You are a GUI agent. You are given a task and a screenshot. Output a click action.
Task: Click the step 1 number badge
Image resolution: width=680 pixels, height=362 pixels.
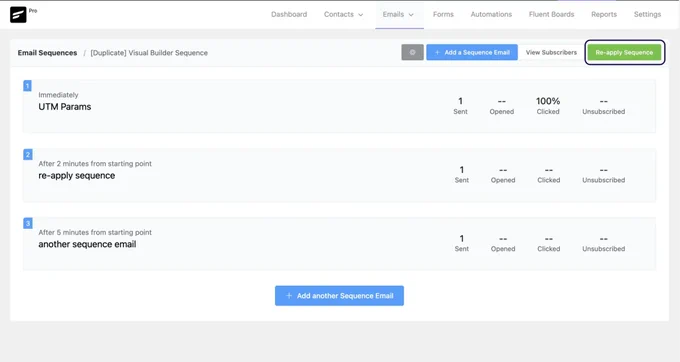(27, 86)
